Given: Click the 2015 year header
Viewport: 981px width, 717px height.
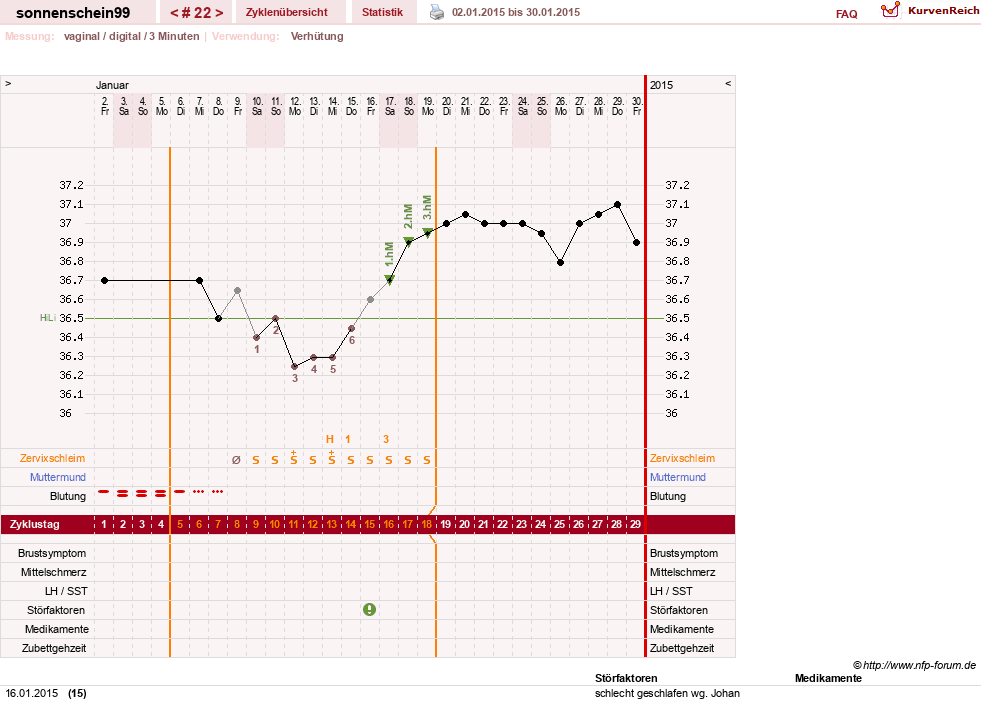Looking at the screenshot, I should click(x=661, y=85).
